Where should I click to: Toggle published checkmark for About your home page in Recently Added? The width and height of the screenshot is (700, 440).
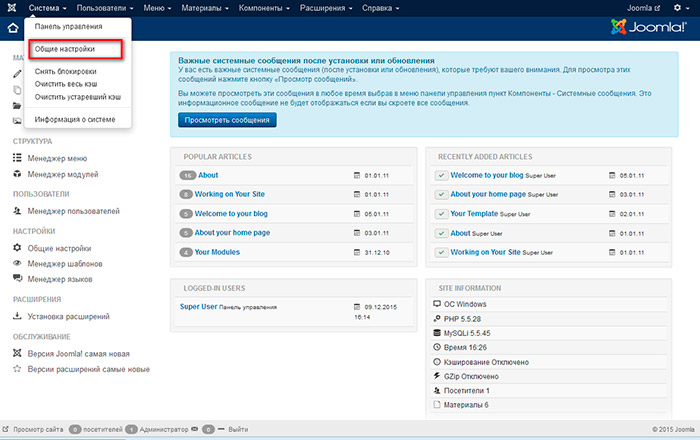pyautogui.click(x=441, y=194)
